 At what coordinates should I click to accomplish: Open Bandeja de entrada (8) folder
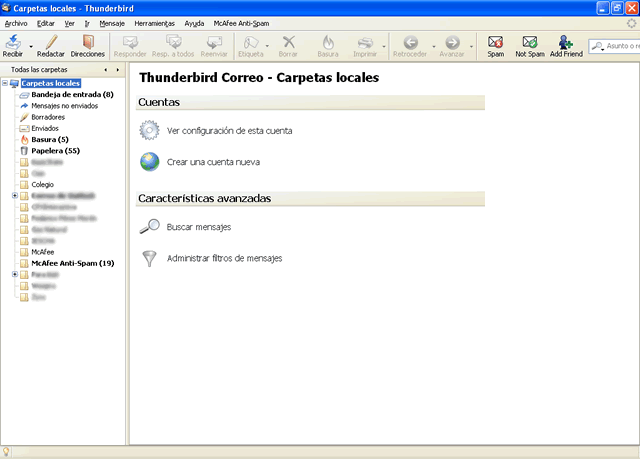pyautogui.click(x=72, y=95)
